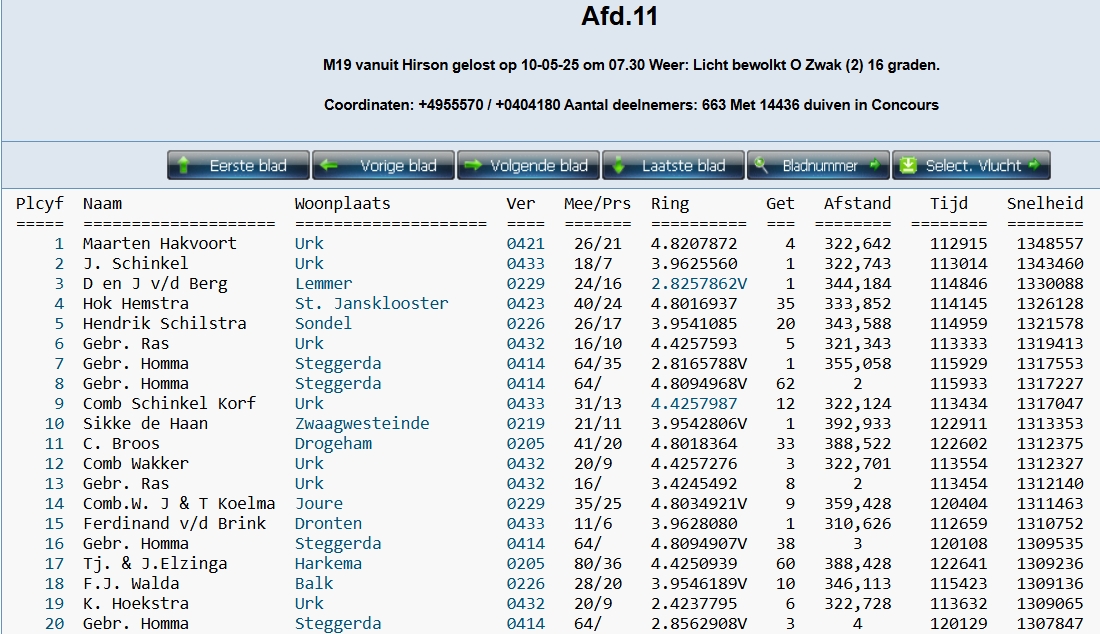The height and width of the screenshot is (634, 1100).
Task: Open place number 20 in the rankings
Action: pyautogui.click(x=54, y=623)
